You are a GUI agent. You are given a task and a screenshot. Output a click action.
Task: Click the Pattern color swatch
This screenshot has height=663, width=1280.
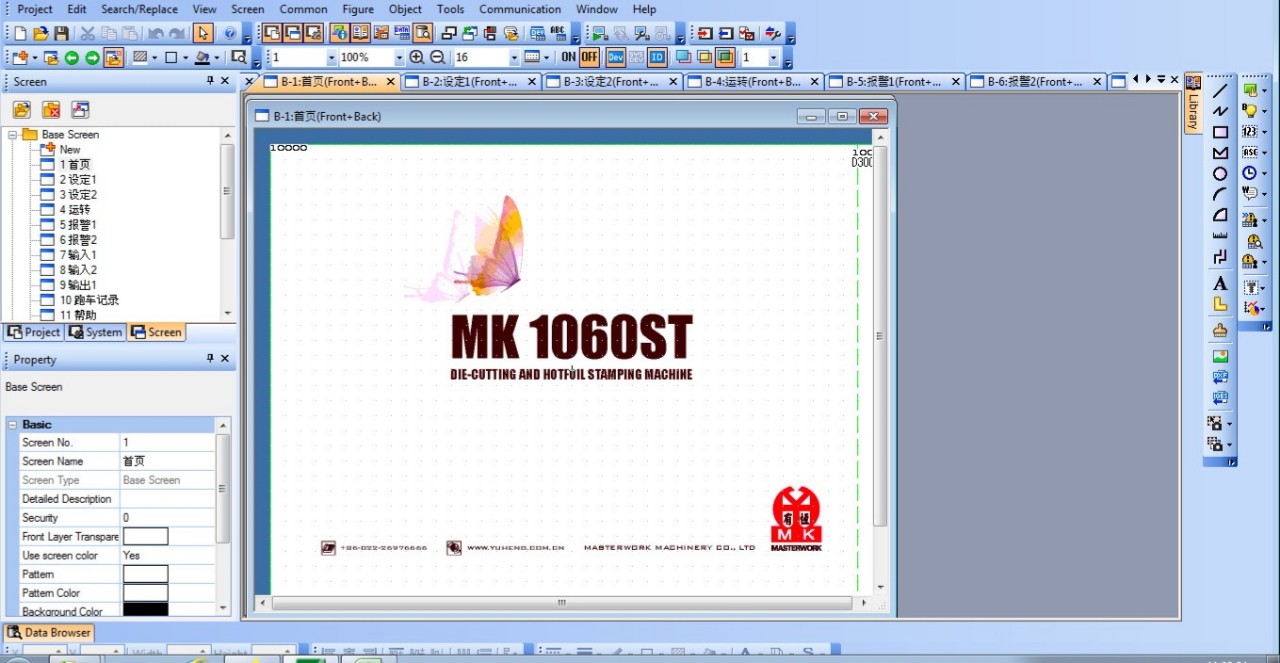[x=145, y=574]
